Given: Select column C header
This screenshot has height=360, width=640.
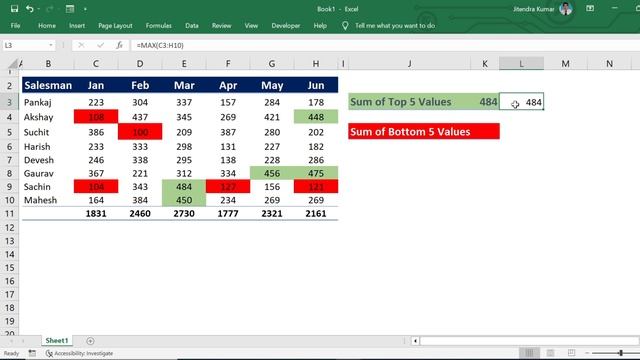Looking at the screenshot, I should pyautogui.click(x=96, y=64).
